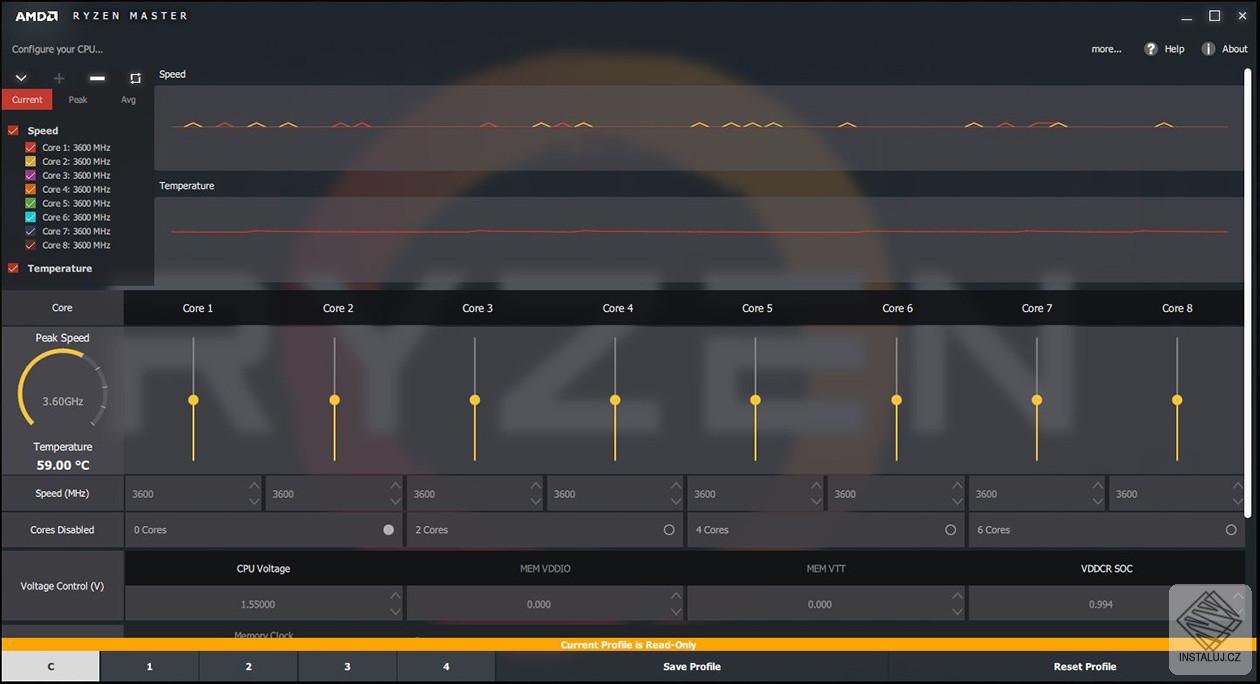1260x684 pixels.
Task: Click the About info icon
Action: coord(1209,48)
